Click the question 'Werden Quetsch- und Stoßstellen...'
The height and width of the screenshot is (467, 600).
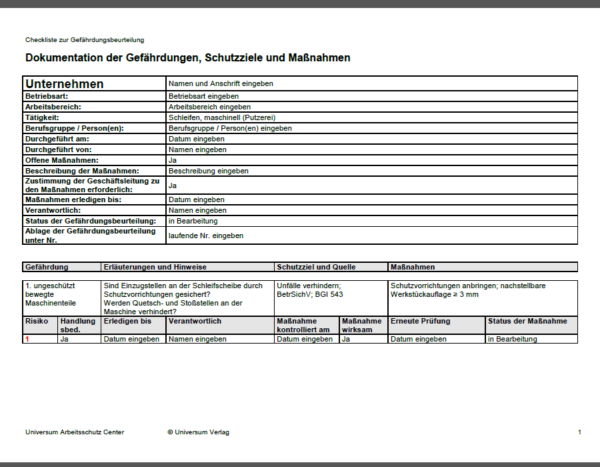[173, 307]
